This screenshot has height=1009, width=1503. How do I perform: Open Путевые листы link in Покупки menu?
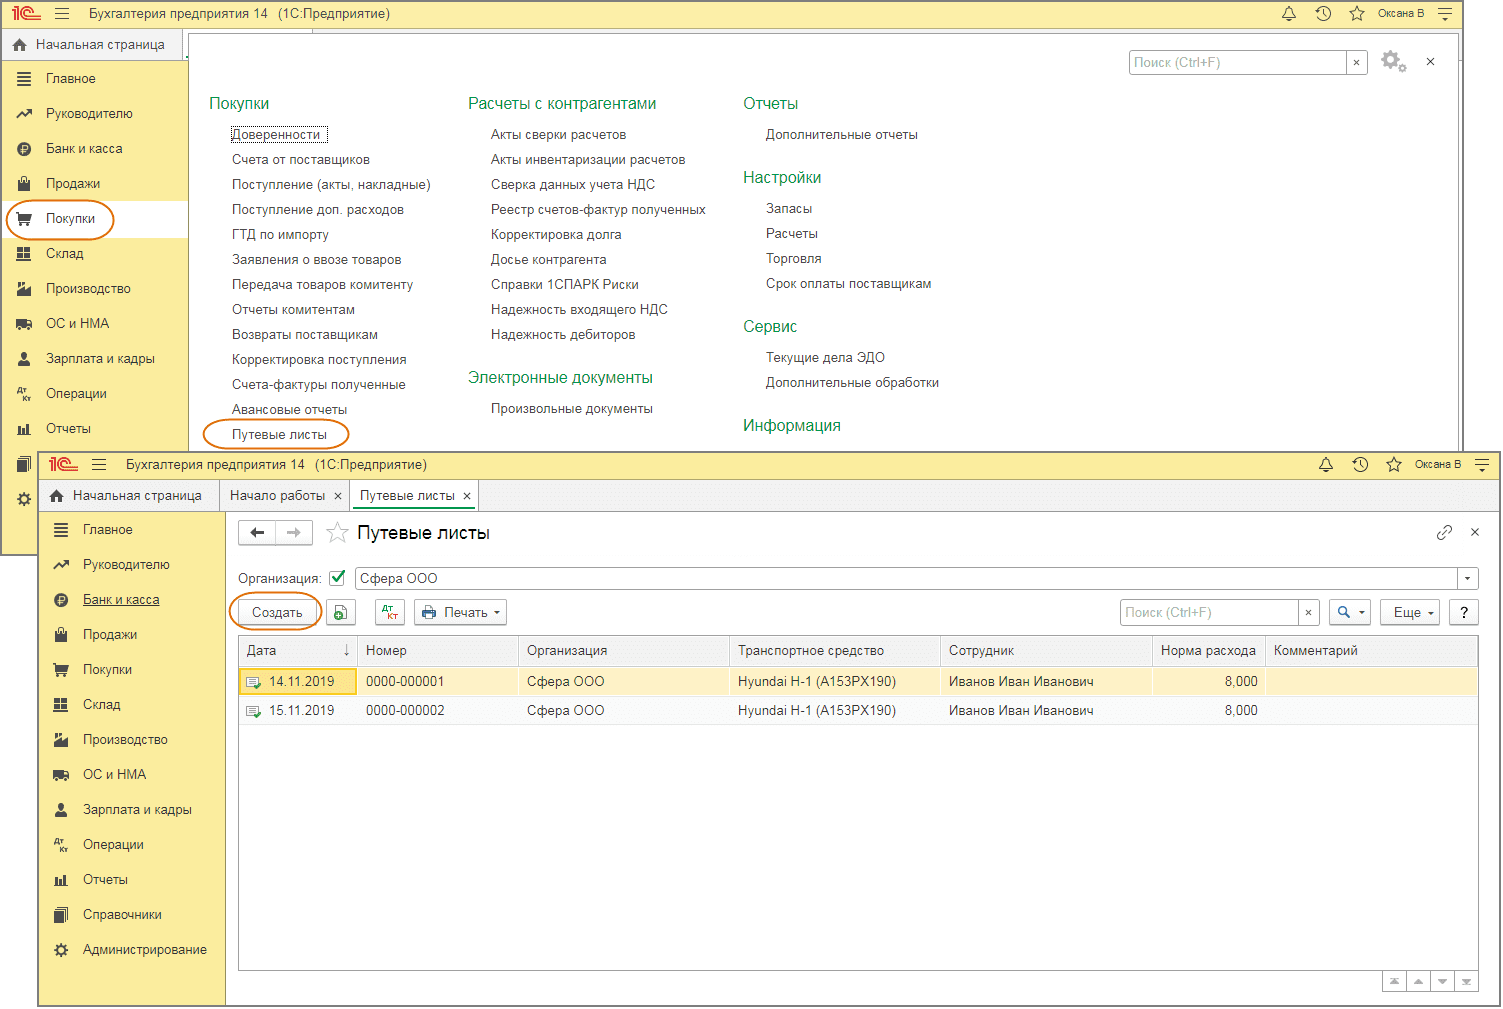coord(279,435)
